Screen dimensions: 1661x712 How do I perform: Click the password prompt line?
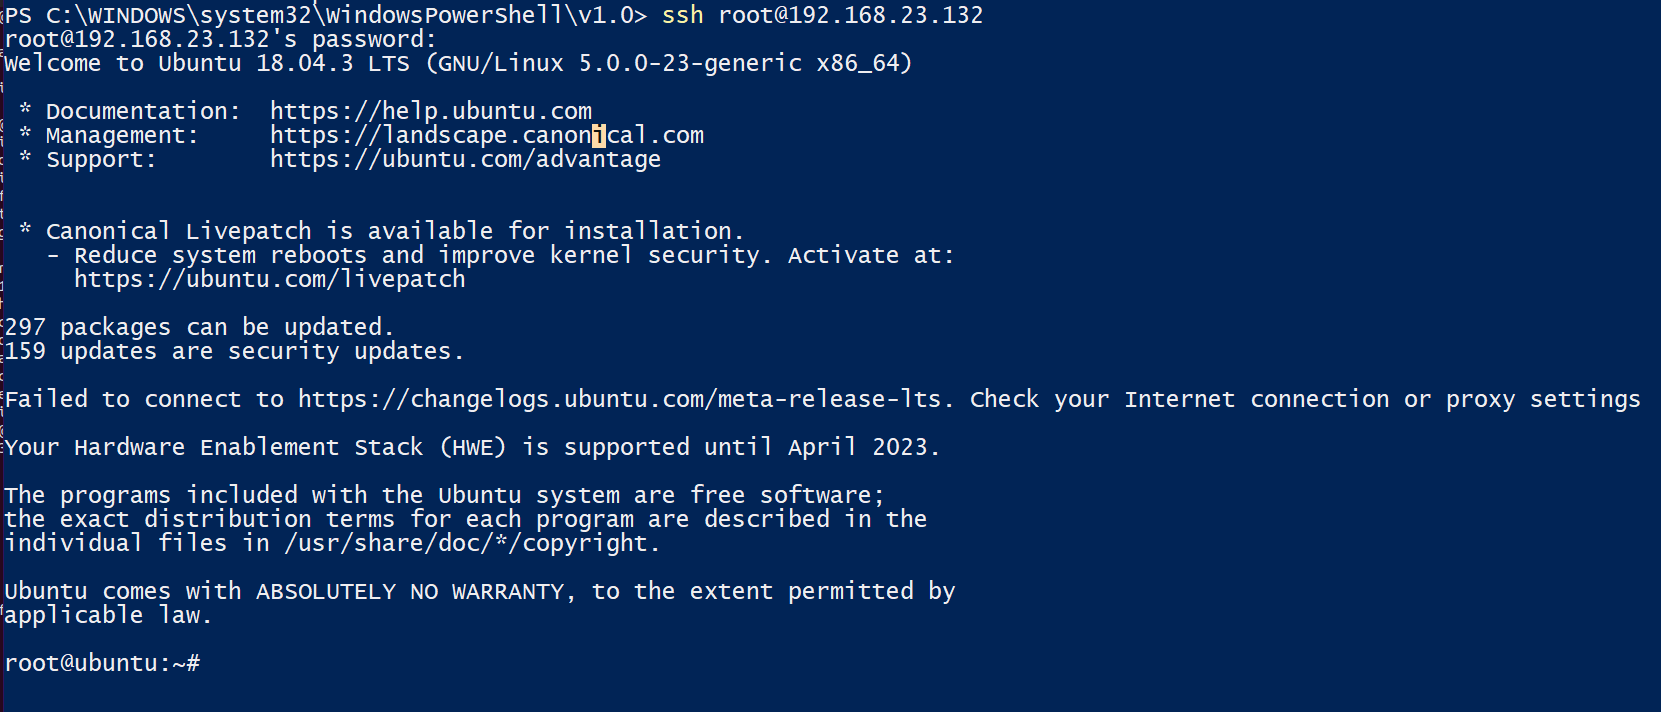coord(220,39)
